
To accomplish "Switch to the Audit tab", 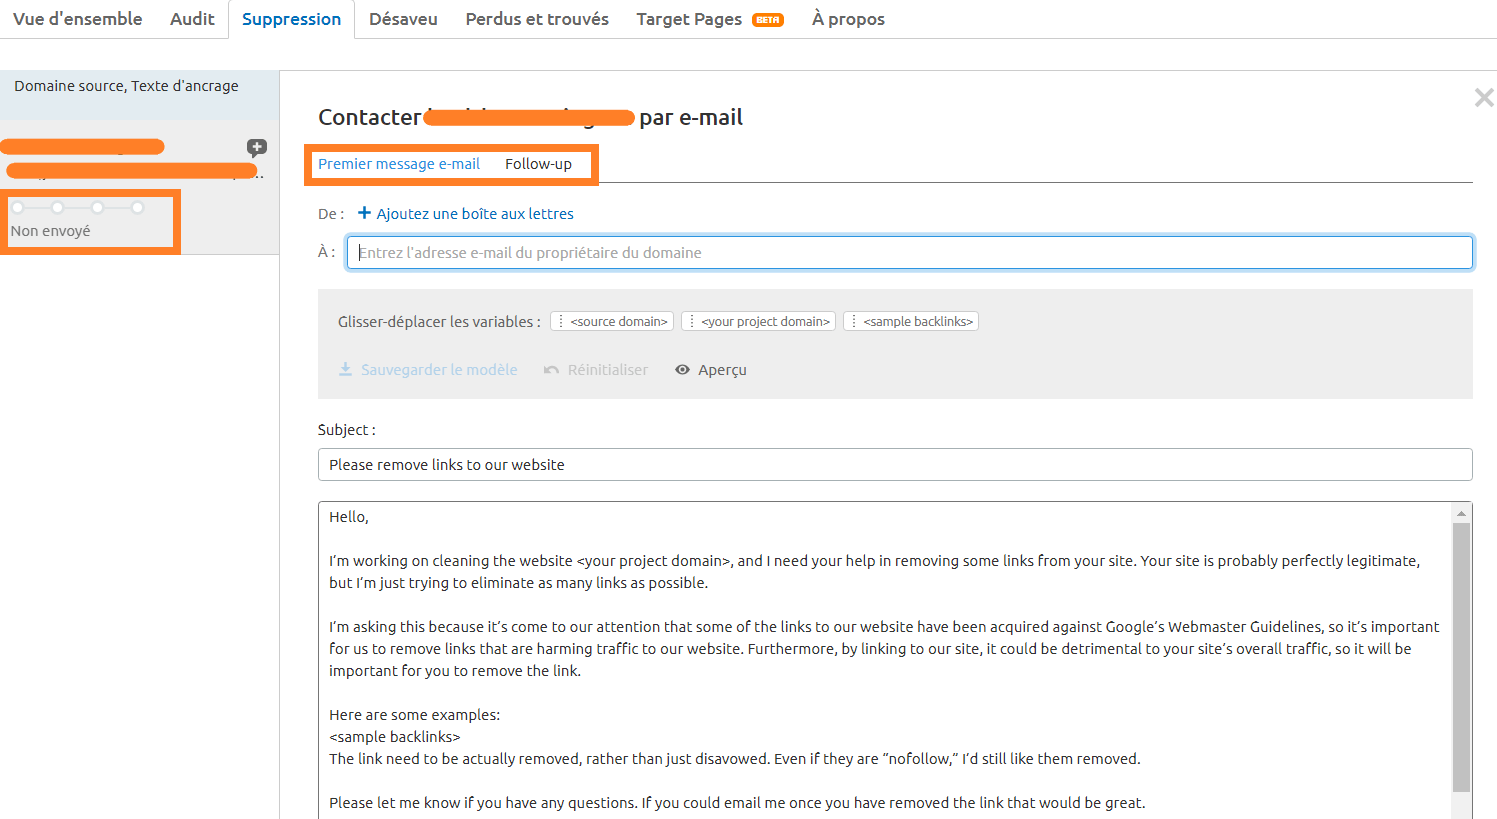I will click(x=192, y=19).
